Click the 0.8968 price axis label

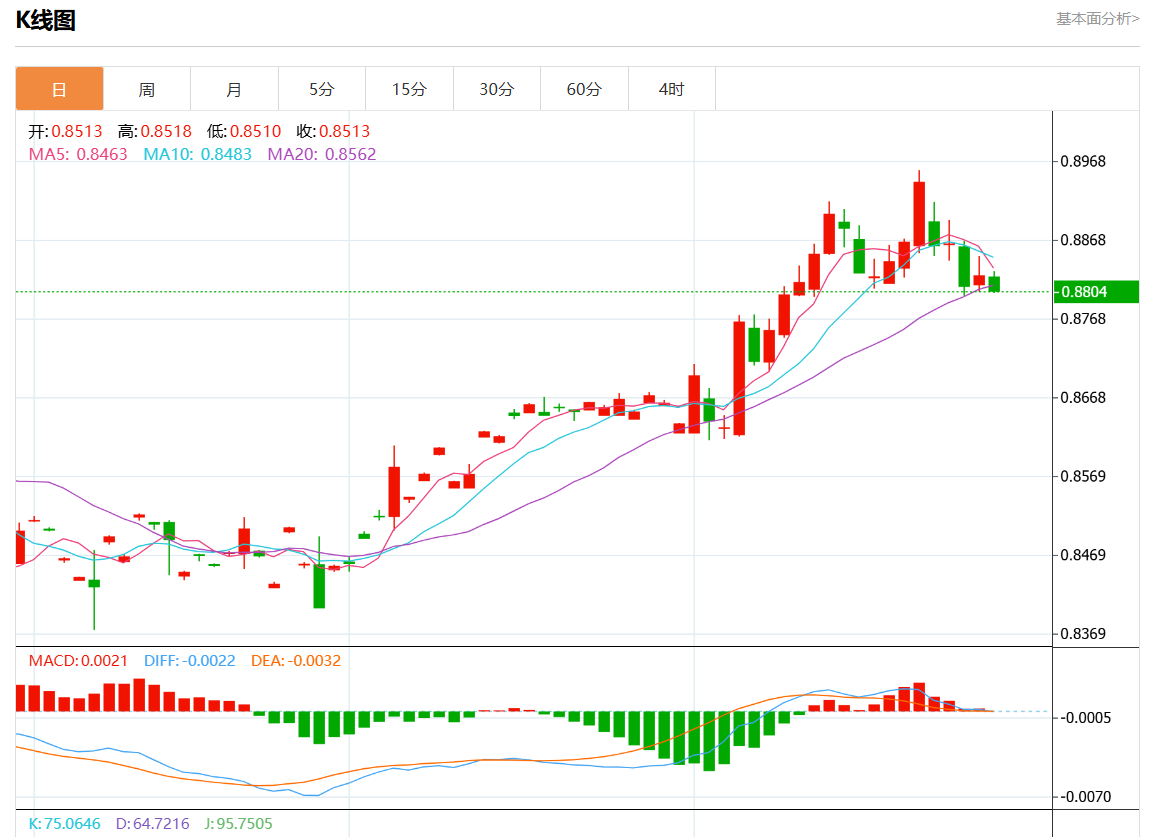click(x=1083, y=162)
